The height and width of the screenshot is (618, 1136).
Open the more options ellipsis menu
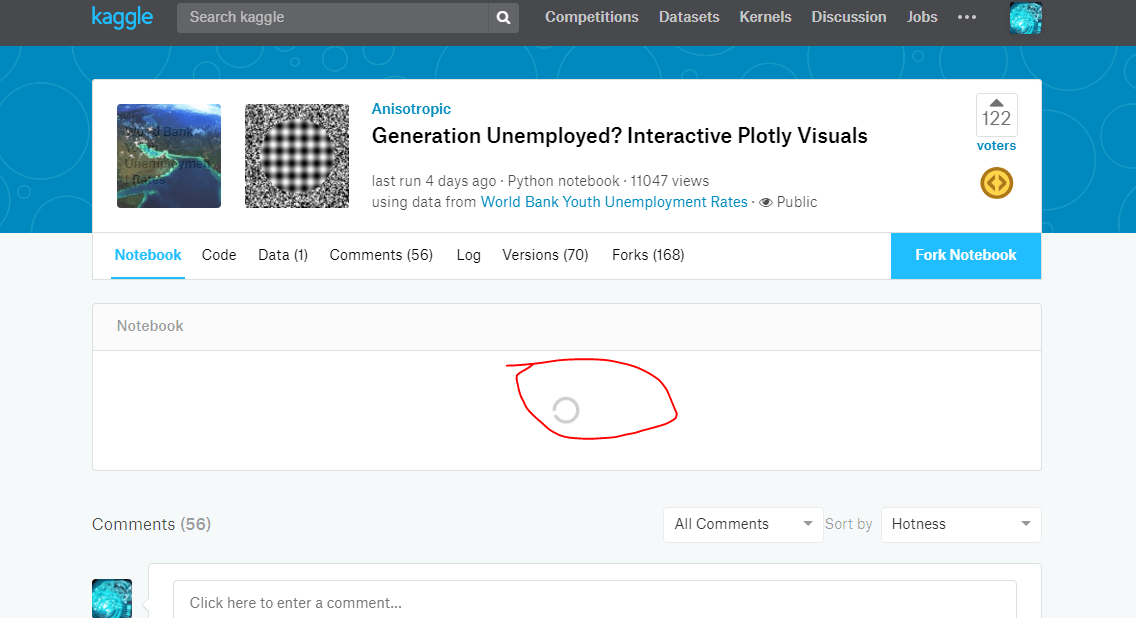pyautogui.click(x=966, y=17)
